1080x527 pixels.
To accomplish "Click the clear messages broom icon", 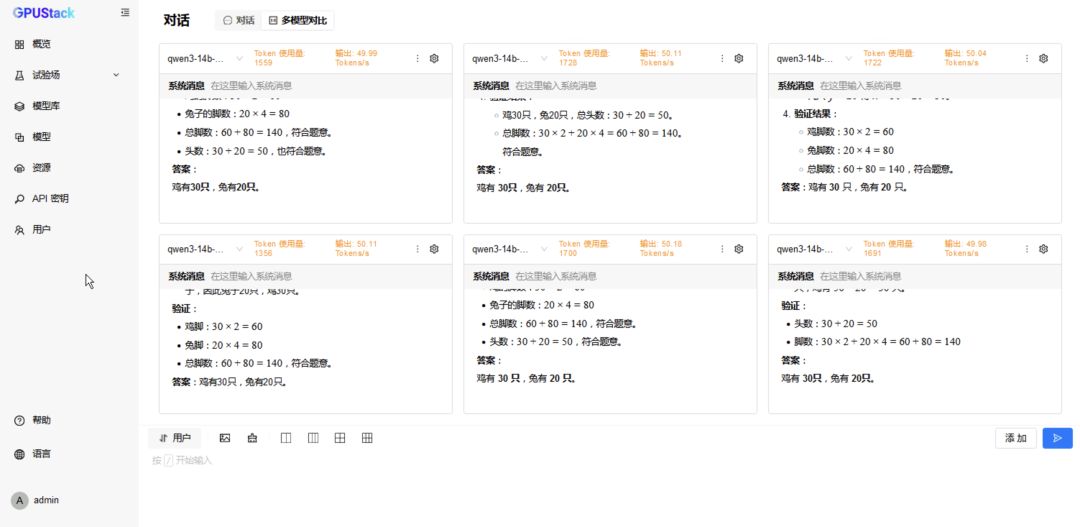I will tap(252, 438).
